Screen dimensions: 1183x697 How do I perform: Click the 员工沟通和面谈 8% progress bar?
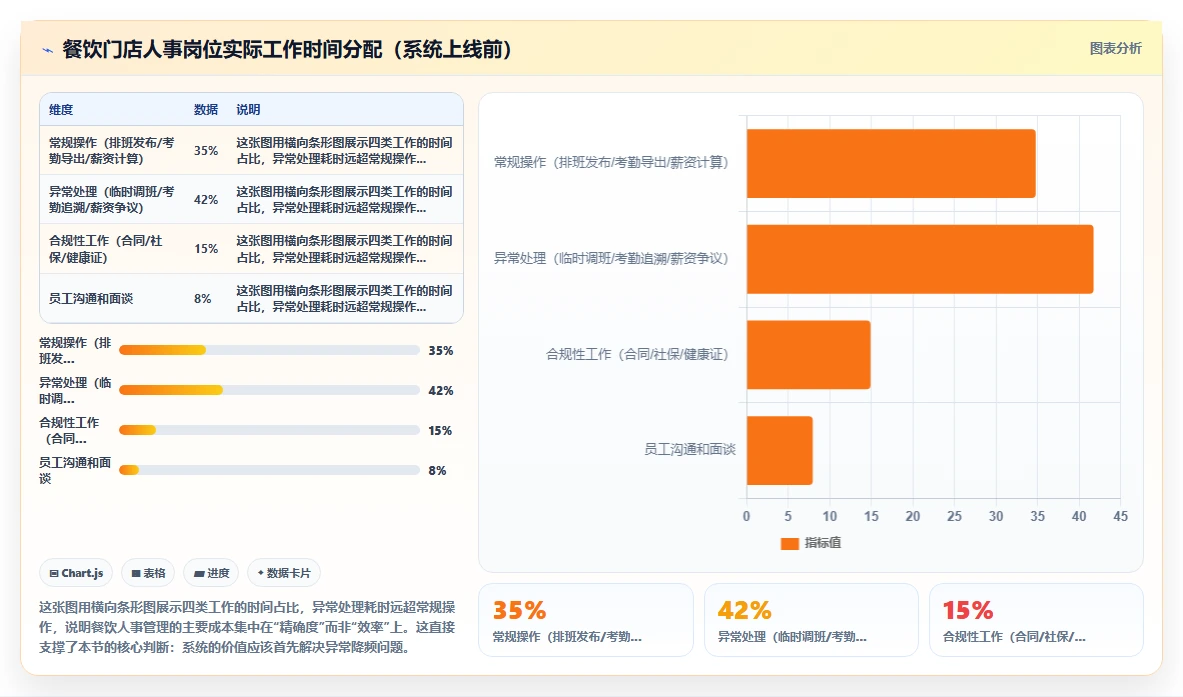tap(269, 470)
